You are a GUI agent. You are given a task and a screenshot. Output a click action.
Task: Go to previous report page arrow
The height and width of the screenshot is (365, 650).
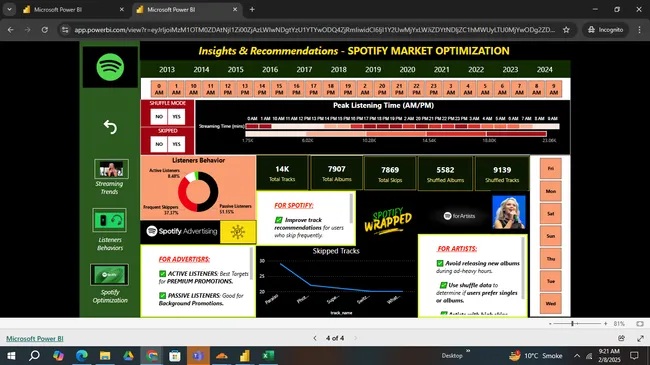point(315,338)
